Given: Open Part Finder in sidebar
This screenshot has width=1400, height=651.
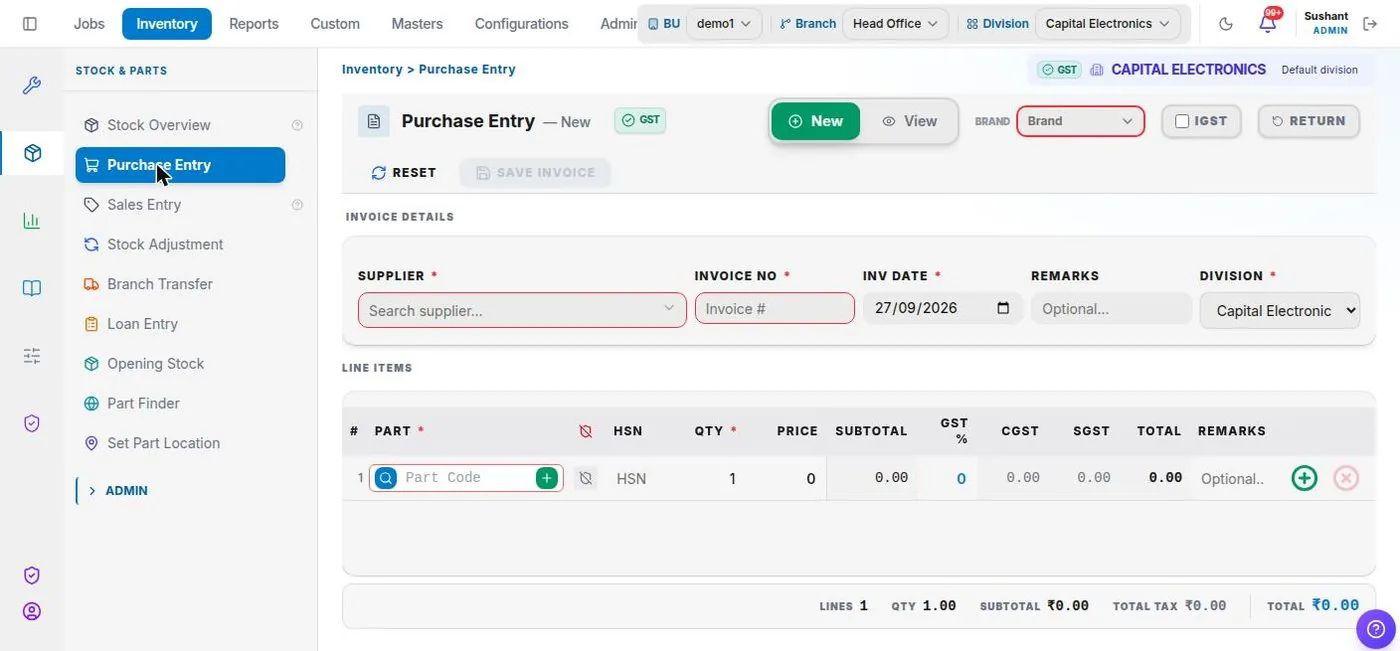Looking at the screenshot, I should point(180,403).
